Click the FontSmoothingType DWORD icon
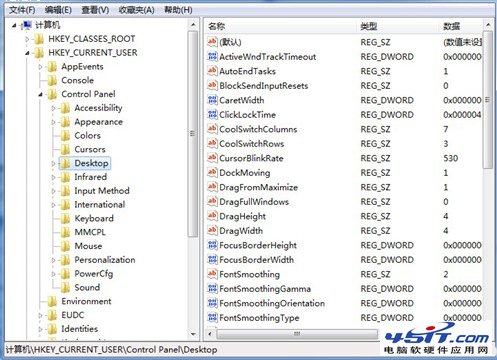Screen dimensions: 497x360 (212, 317)
